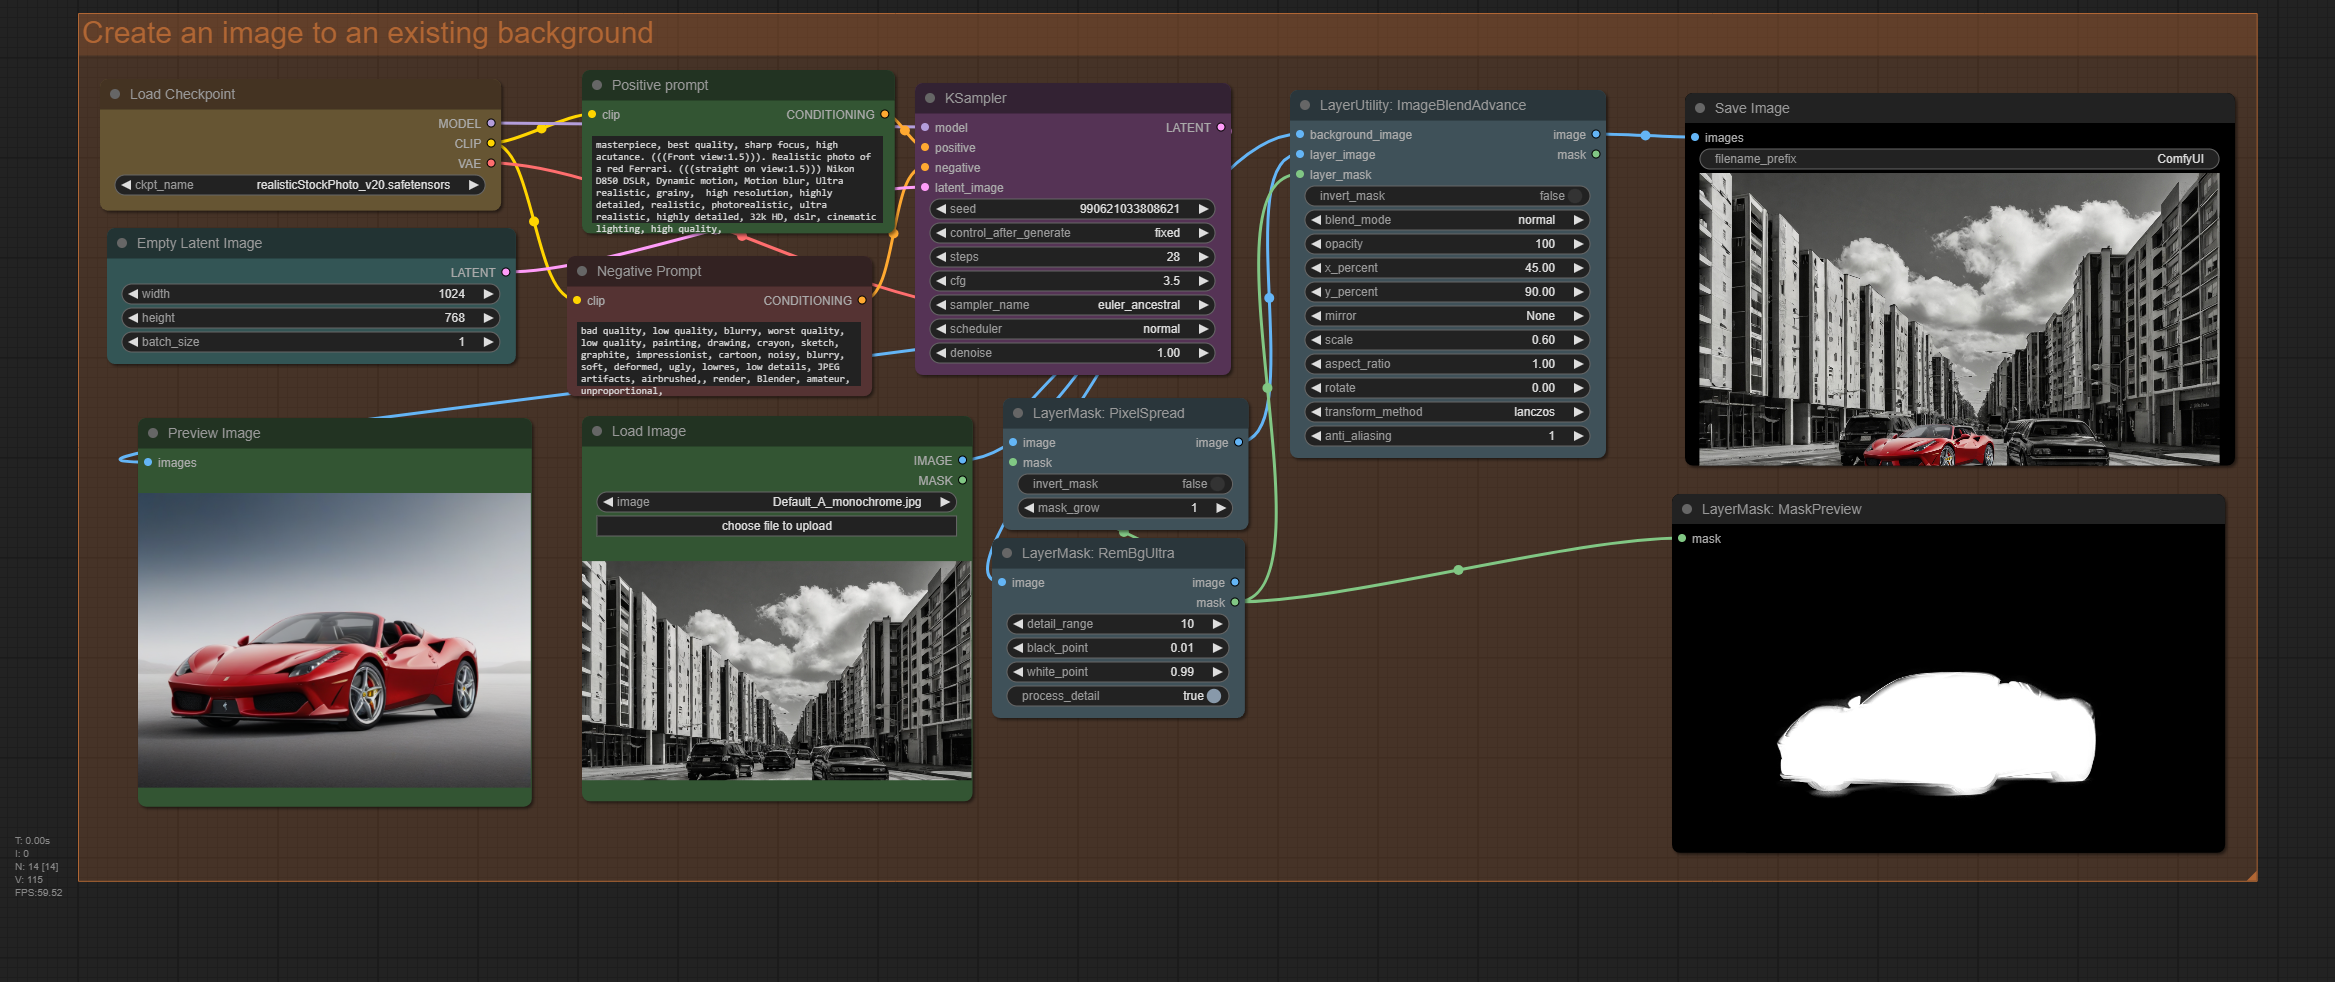Image resolution: width=2335 pixels, height=982 pixels.
Task: Click the filename_prefix field in Save Image
Action: coord(1958,159)
